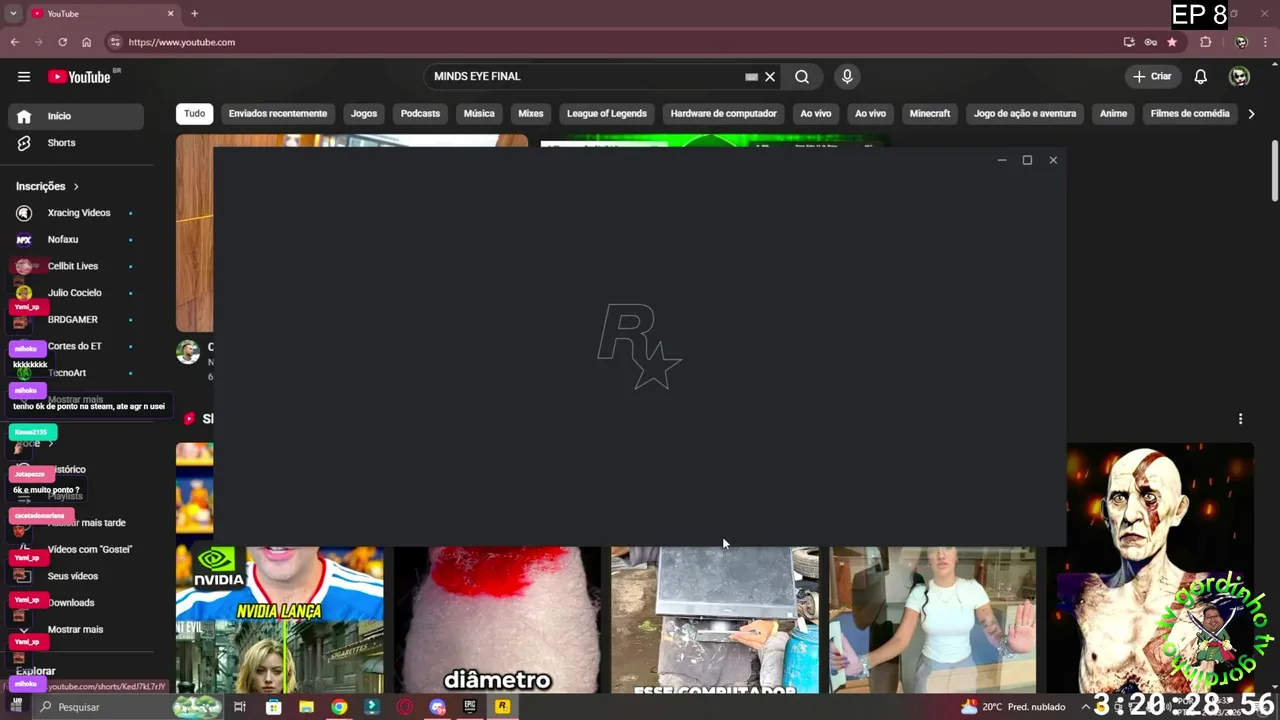Open Task View in taskbar
This screenshot has width=1280, height=720.
click(240, 707)
